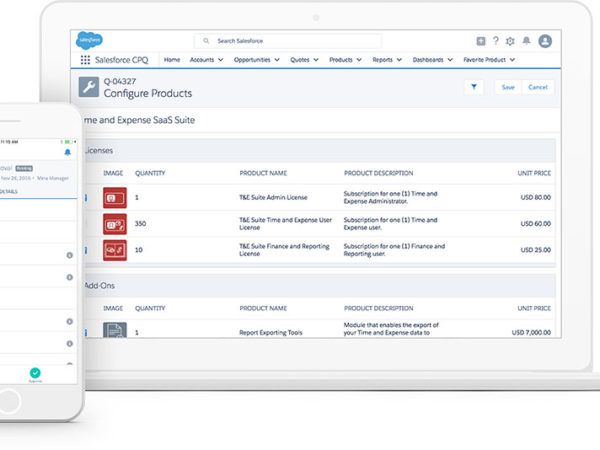Image resolution: width=600 pixels, height=450 pixels.
Task: Click the Salesforce cloud logo
Action: pos(89,40)
